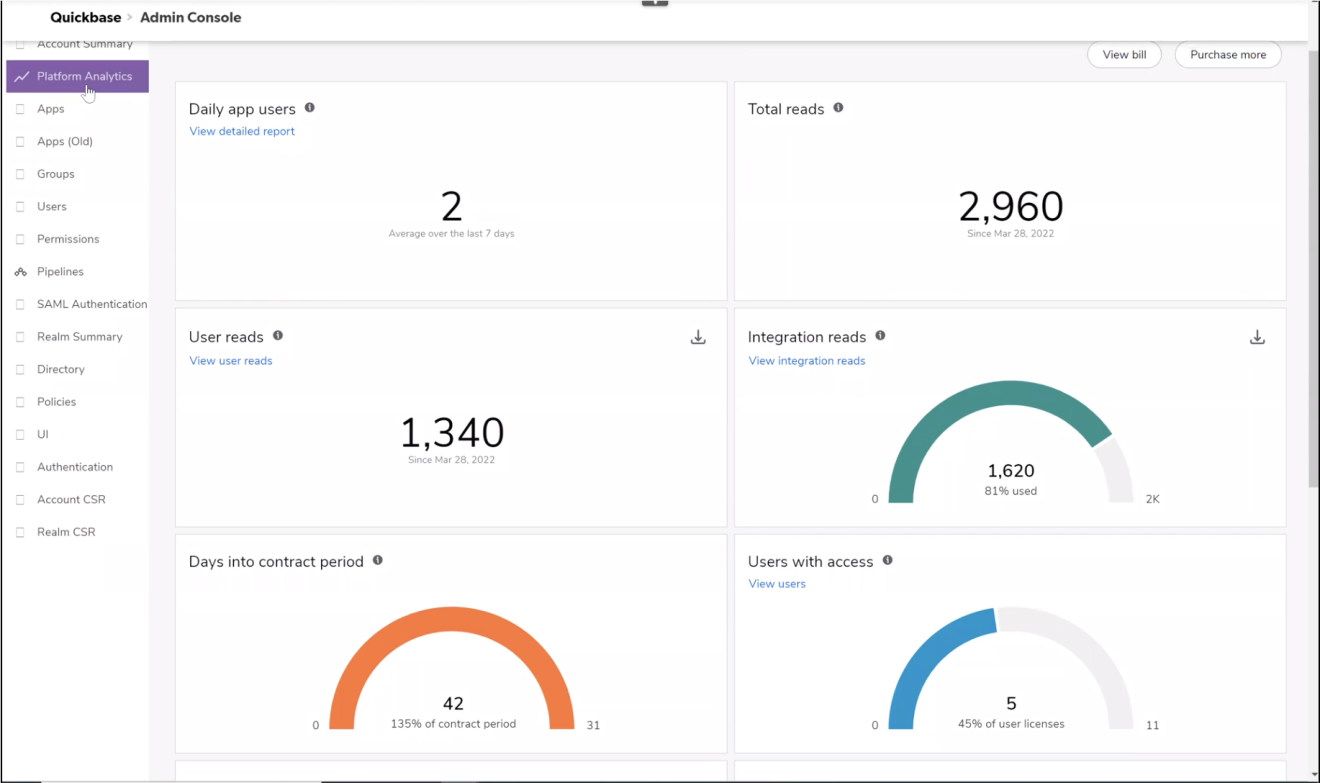This screenshot has width=1320, height=783.
Task: Select the Platform Analytics sidebar icon
Action: (20, 76)
